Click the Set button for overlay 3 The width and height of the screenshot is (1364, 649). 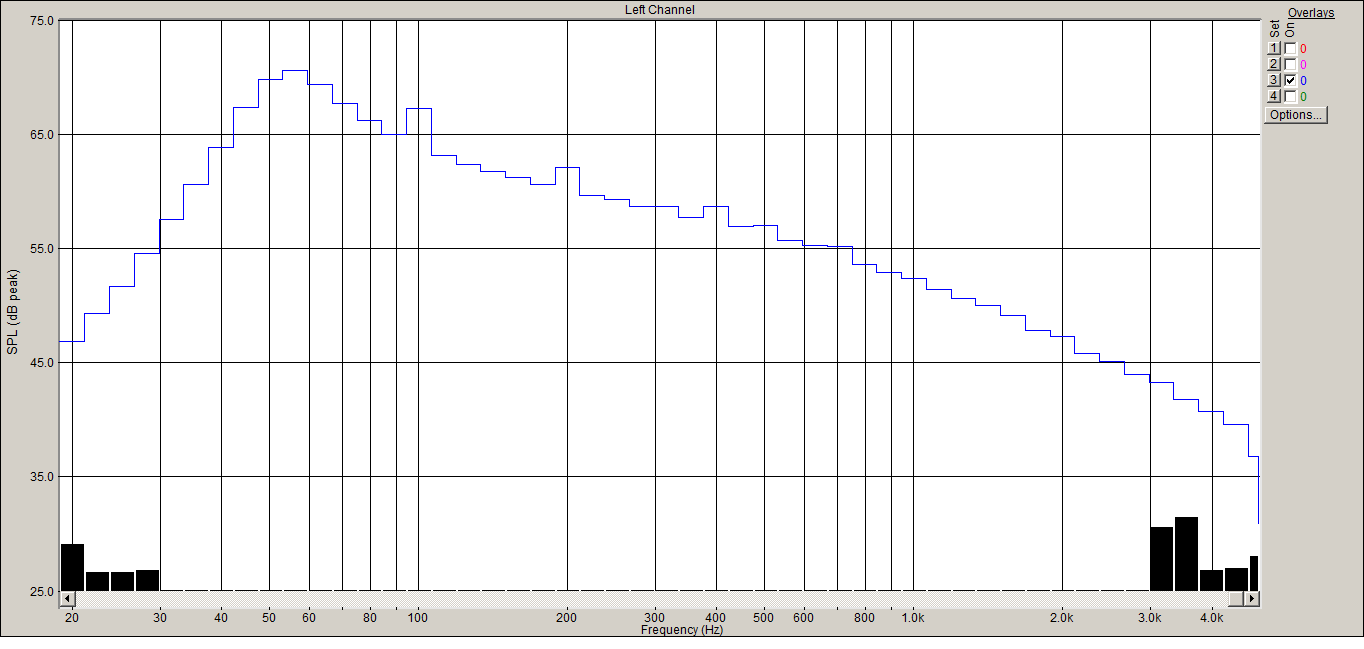1274,80
